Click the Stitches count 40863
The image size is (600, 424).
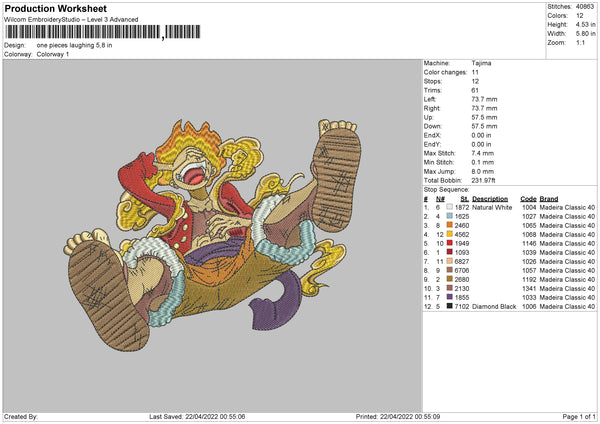pyautogui.click(x=585, y=7)
